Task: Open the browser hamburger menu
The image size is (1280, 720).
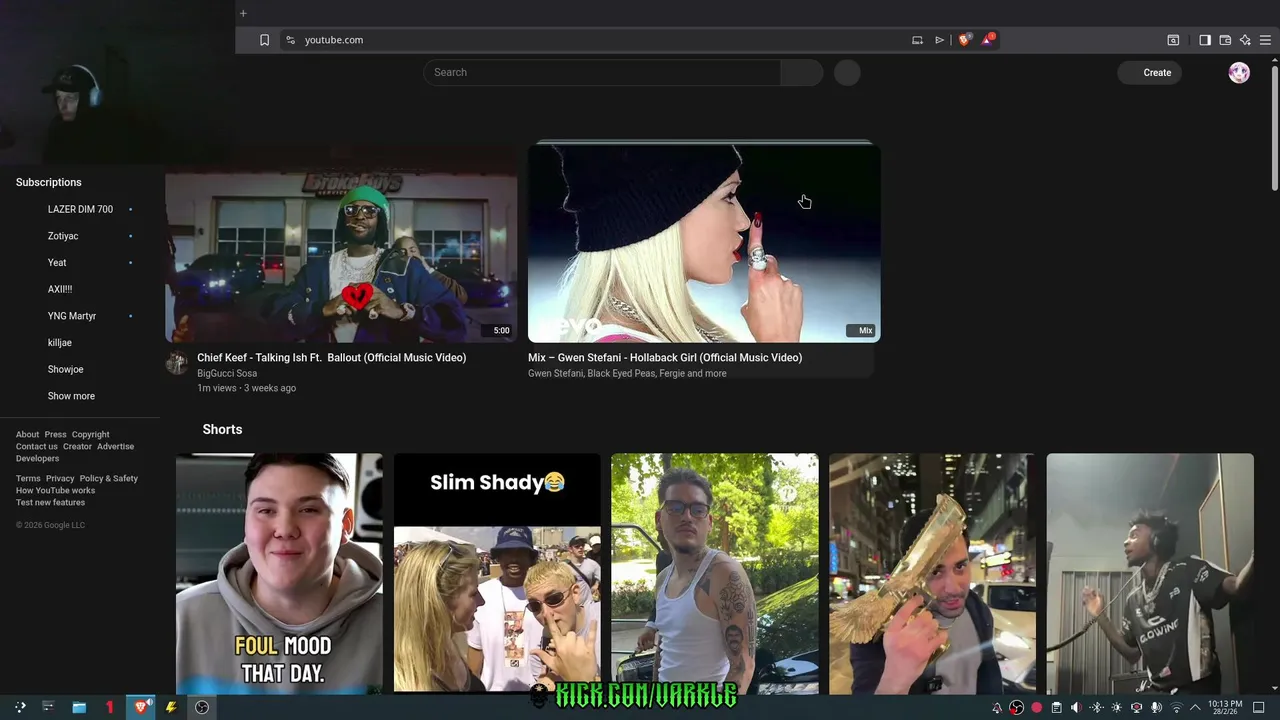Action: pyautogui.click(x=1265, y=40)
